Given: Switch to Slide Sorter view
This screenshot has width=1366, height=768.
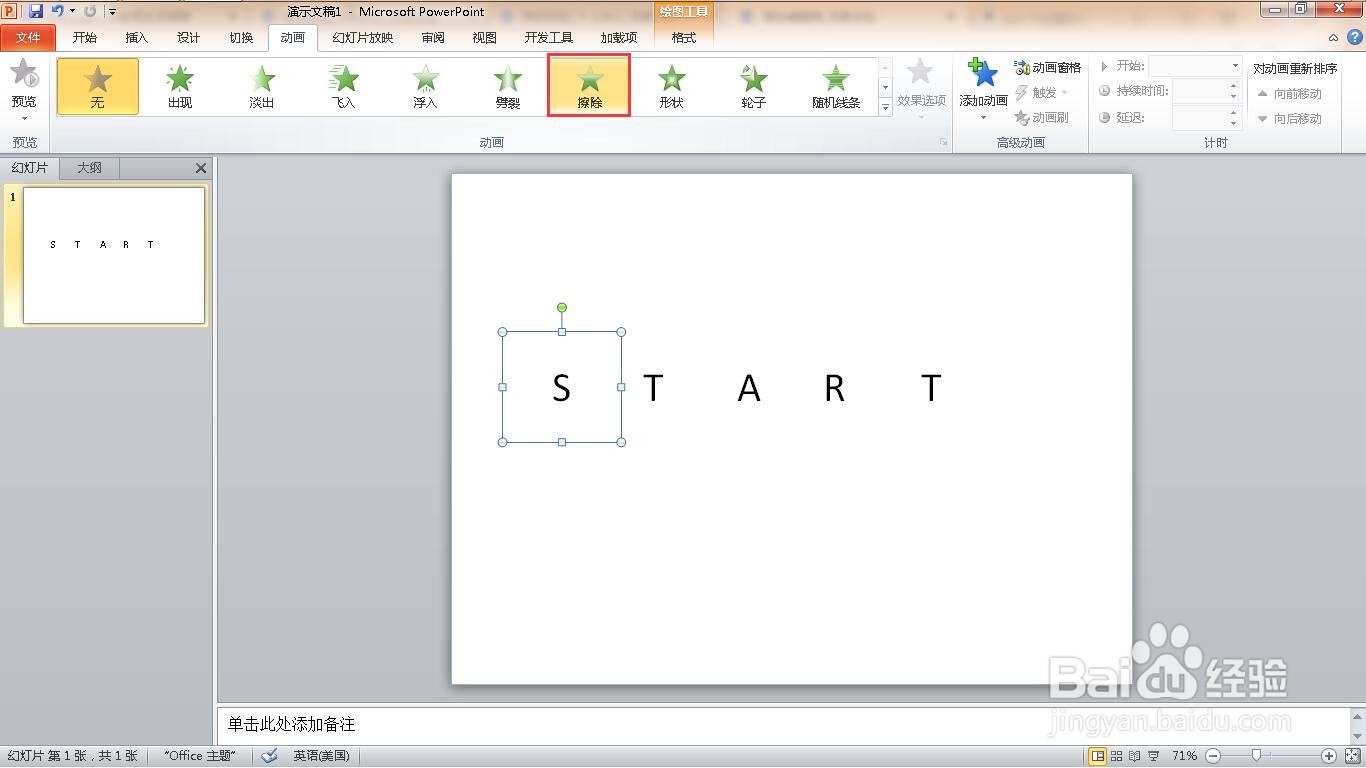Looking at the screenshot, I should point(1117,756).
